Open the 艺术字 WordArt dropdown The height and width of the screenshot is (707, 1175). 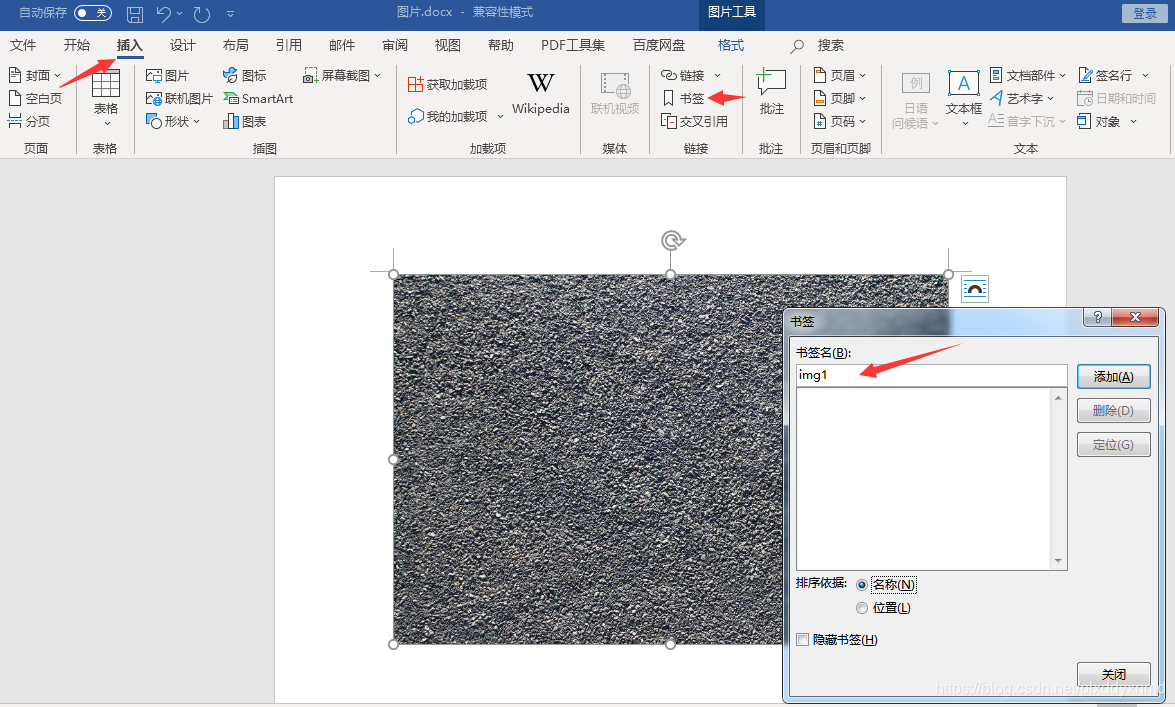(1021, 98)
